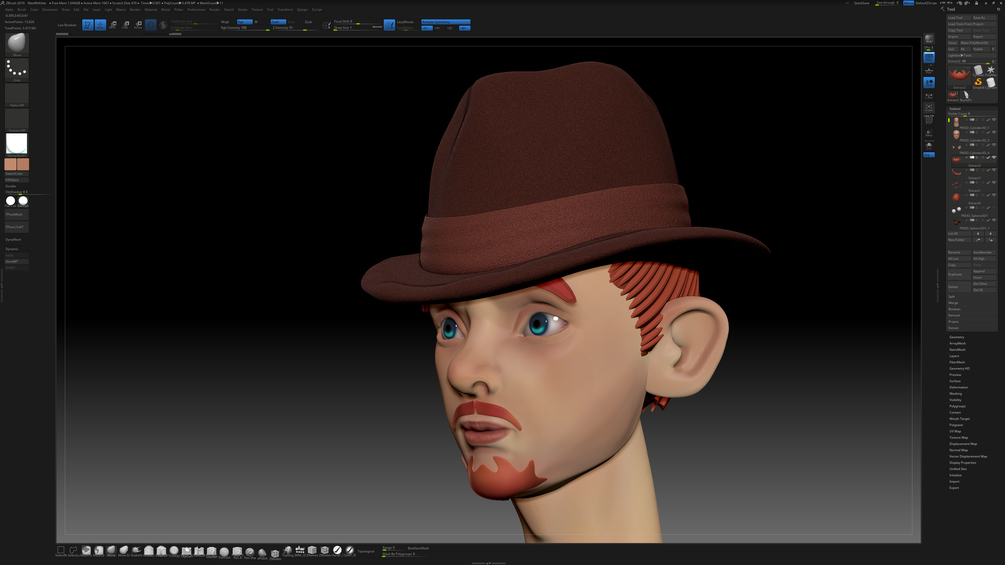Open the Dots stroke type selector
Image resolution: width=1005 pixels, height=565 pixels.
17,69
